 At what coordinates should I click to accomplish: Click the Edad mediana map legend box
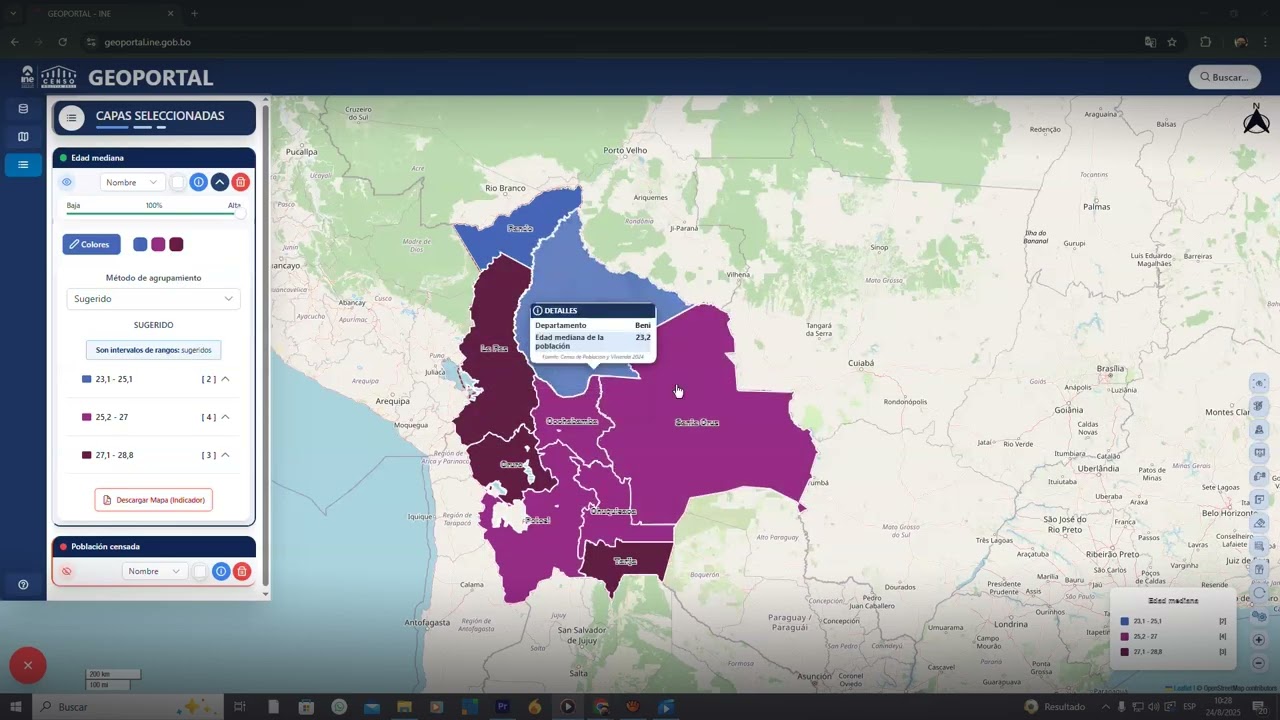[1173, 628]
